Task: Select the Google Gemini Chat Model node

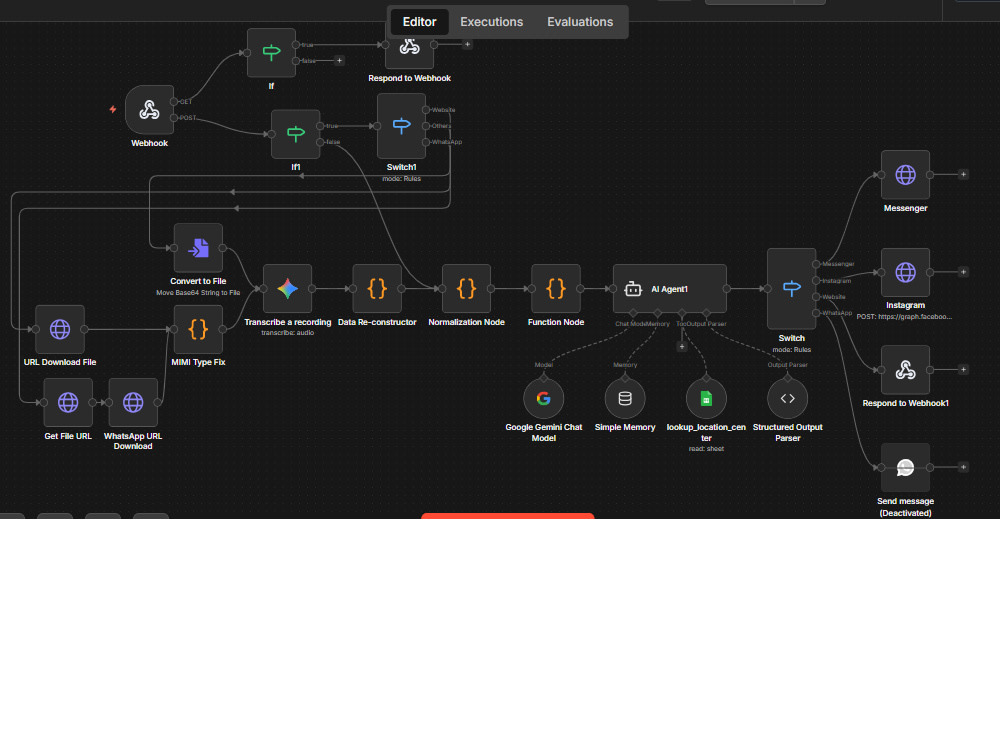Action: click(543, 399)
